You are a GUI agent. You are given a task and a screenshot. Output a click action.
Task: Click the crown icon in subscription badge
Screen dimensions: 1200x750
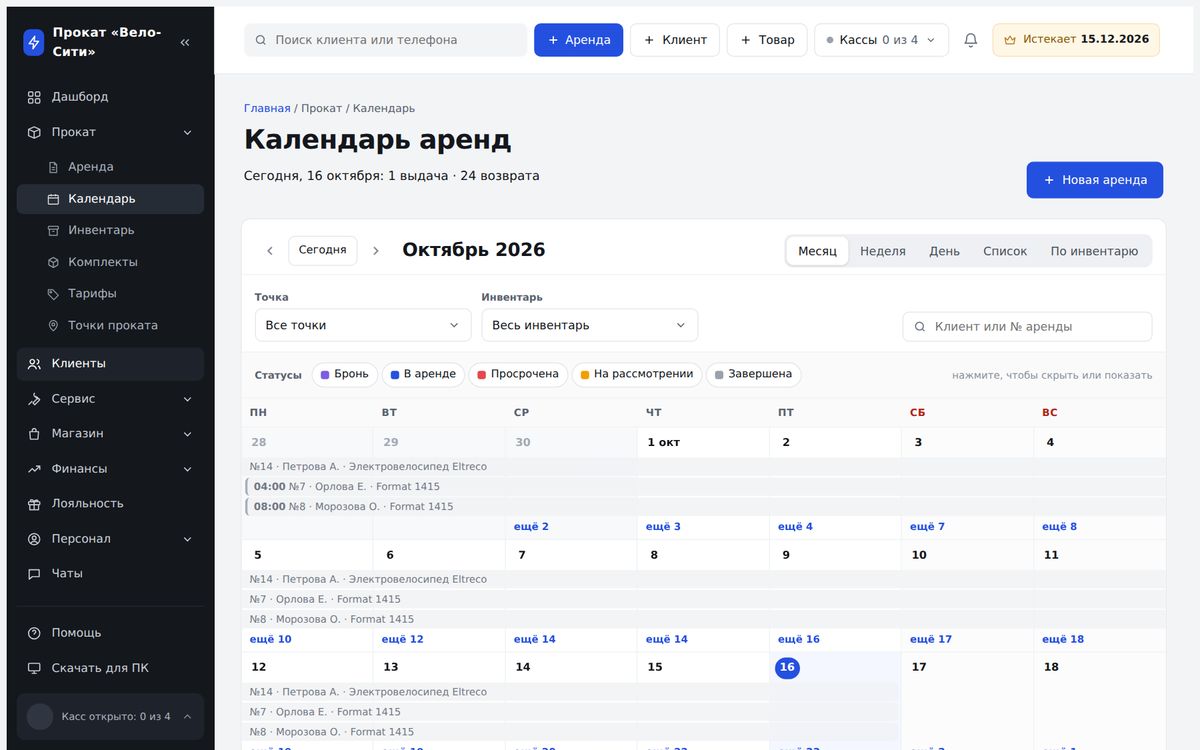[x=1010, y=40]
